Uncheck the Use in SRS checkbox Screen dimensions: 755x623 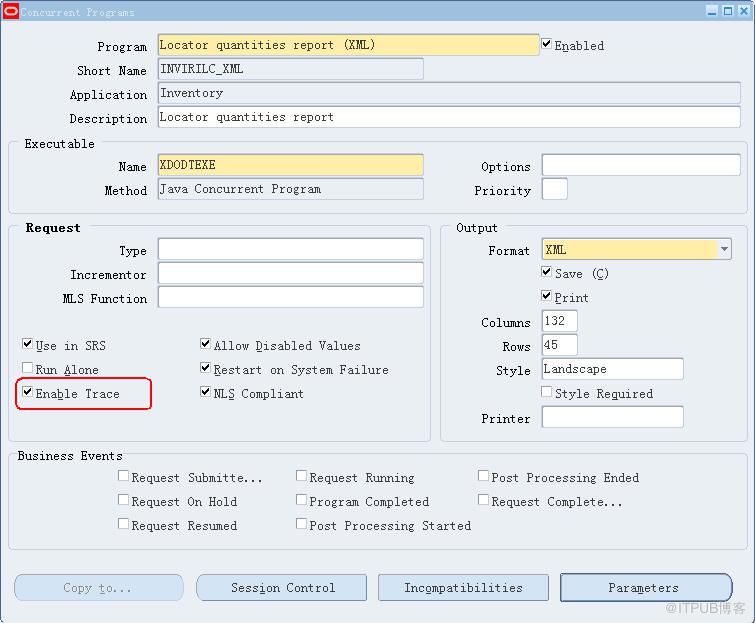point(28,345)
